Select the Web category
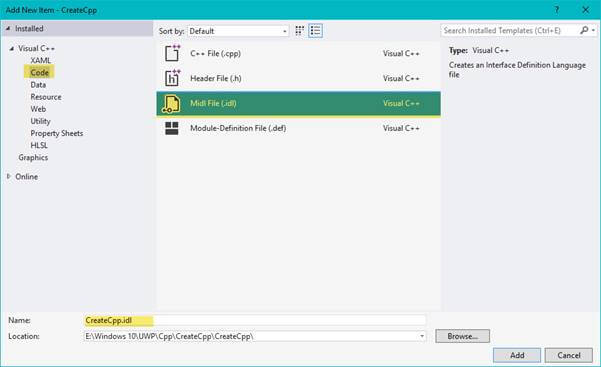The width and height of the screenshot is (601, 367). (38, 109)
